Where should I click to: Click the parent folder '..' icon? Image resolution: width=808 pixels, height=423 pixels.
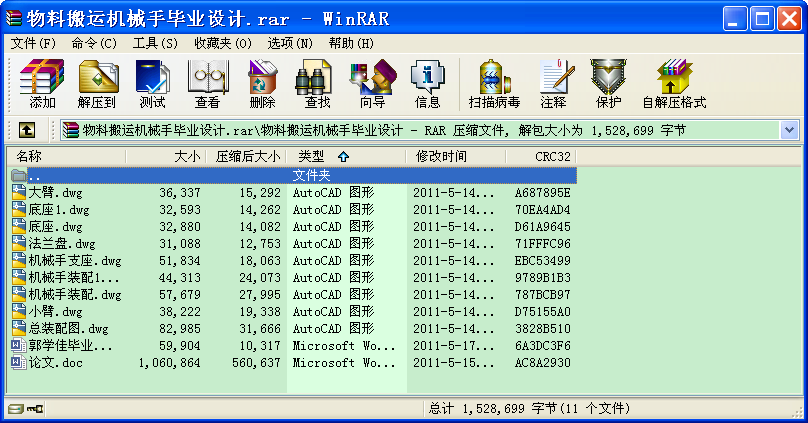tap(19, 175)
